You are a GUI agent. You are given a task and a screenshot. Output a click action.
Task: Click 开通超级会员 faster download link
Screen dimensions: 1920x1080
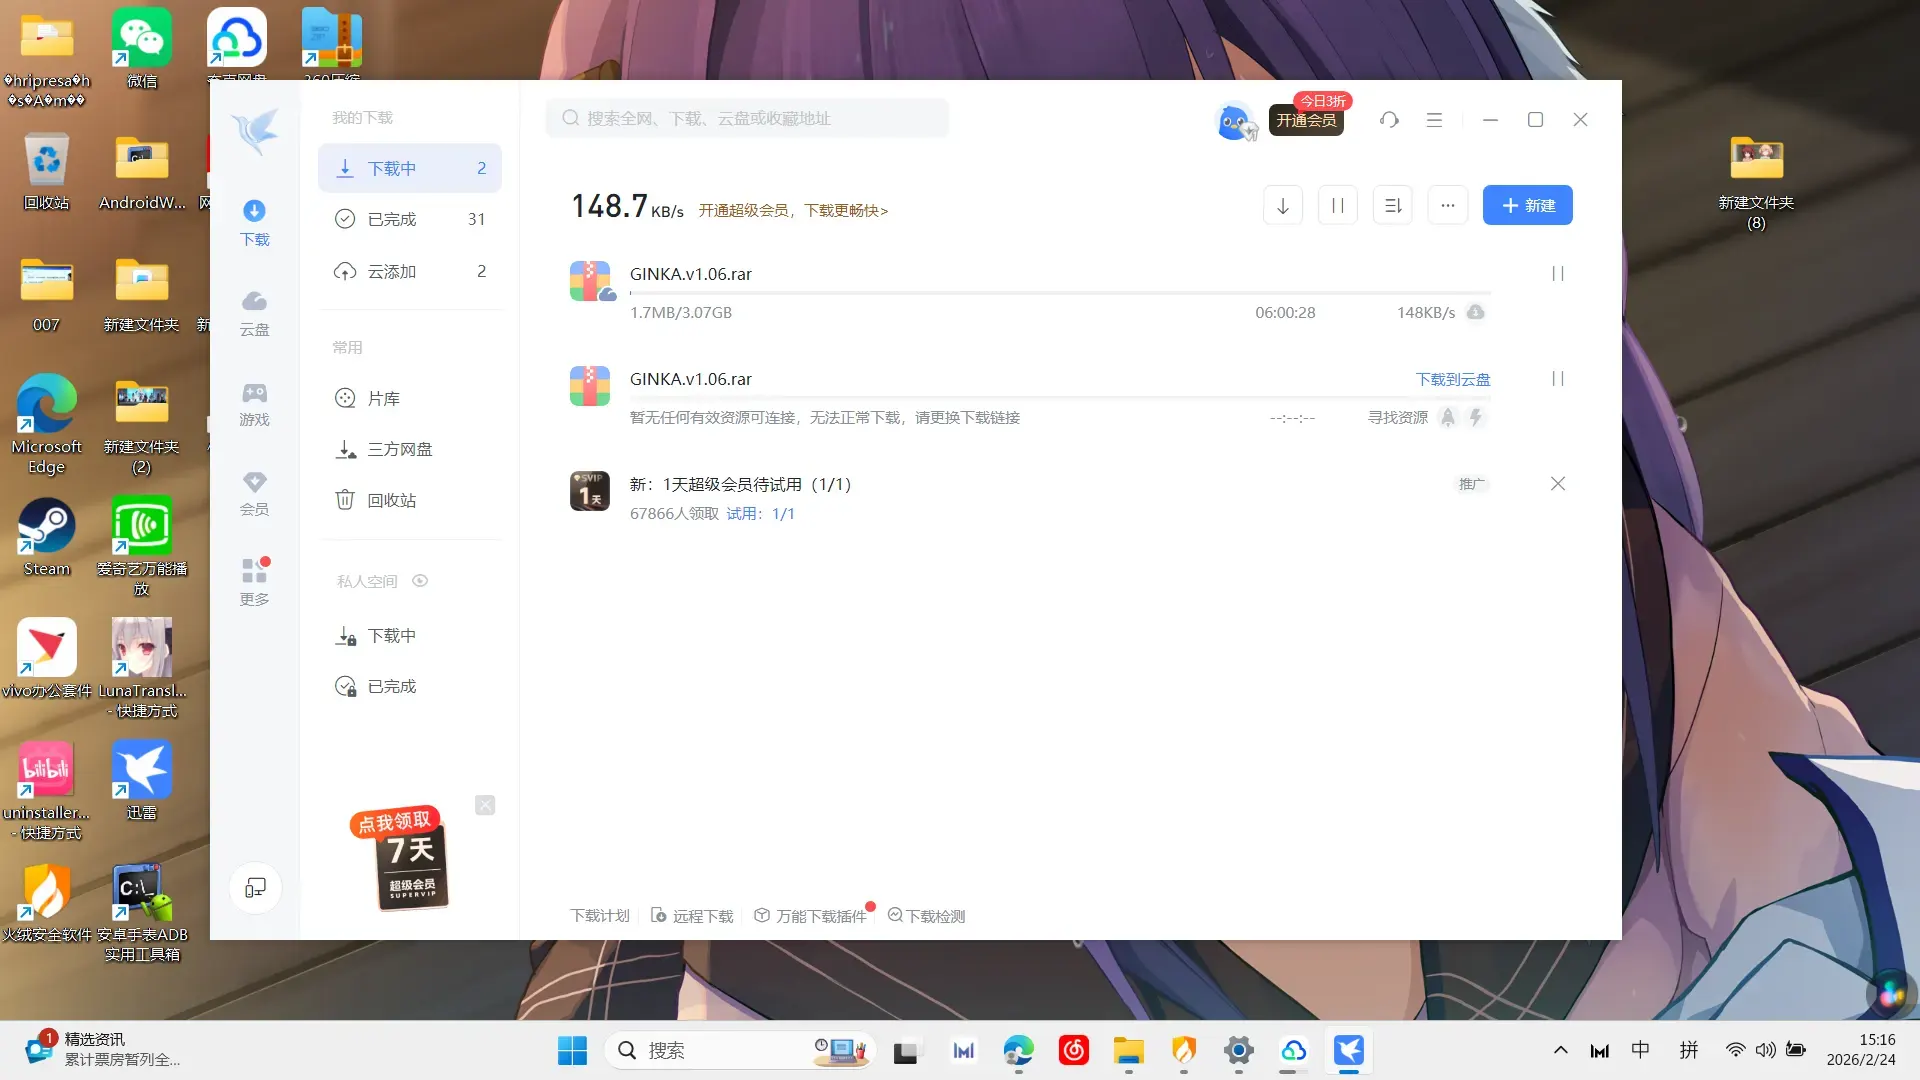coord(793,210)
